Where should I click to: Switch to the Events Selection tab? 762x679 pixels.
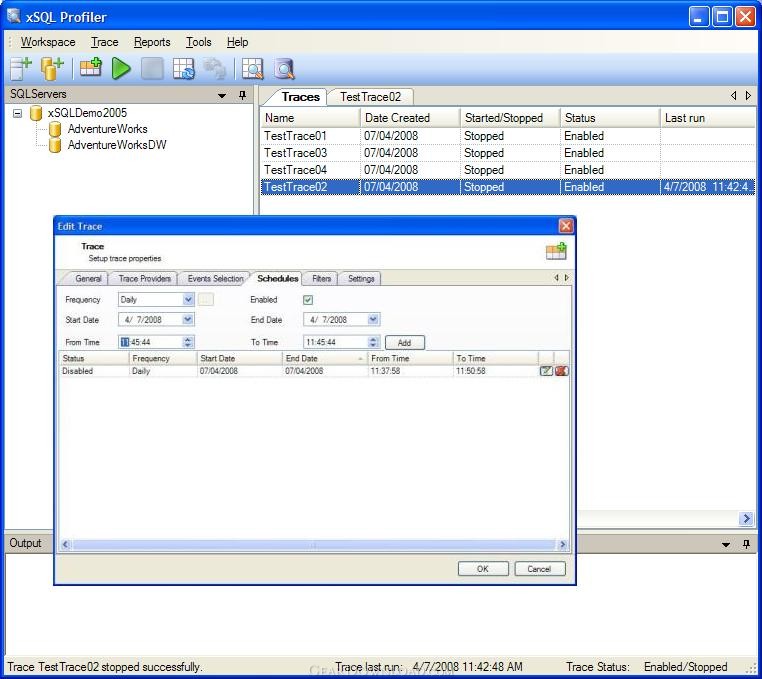(x=215, y=279)
